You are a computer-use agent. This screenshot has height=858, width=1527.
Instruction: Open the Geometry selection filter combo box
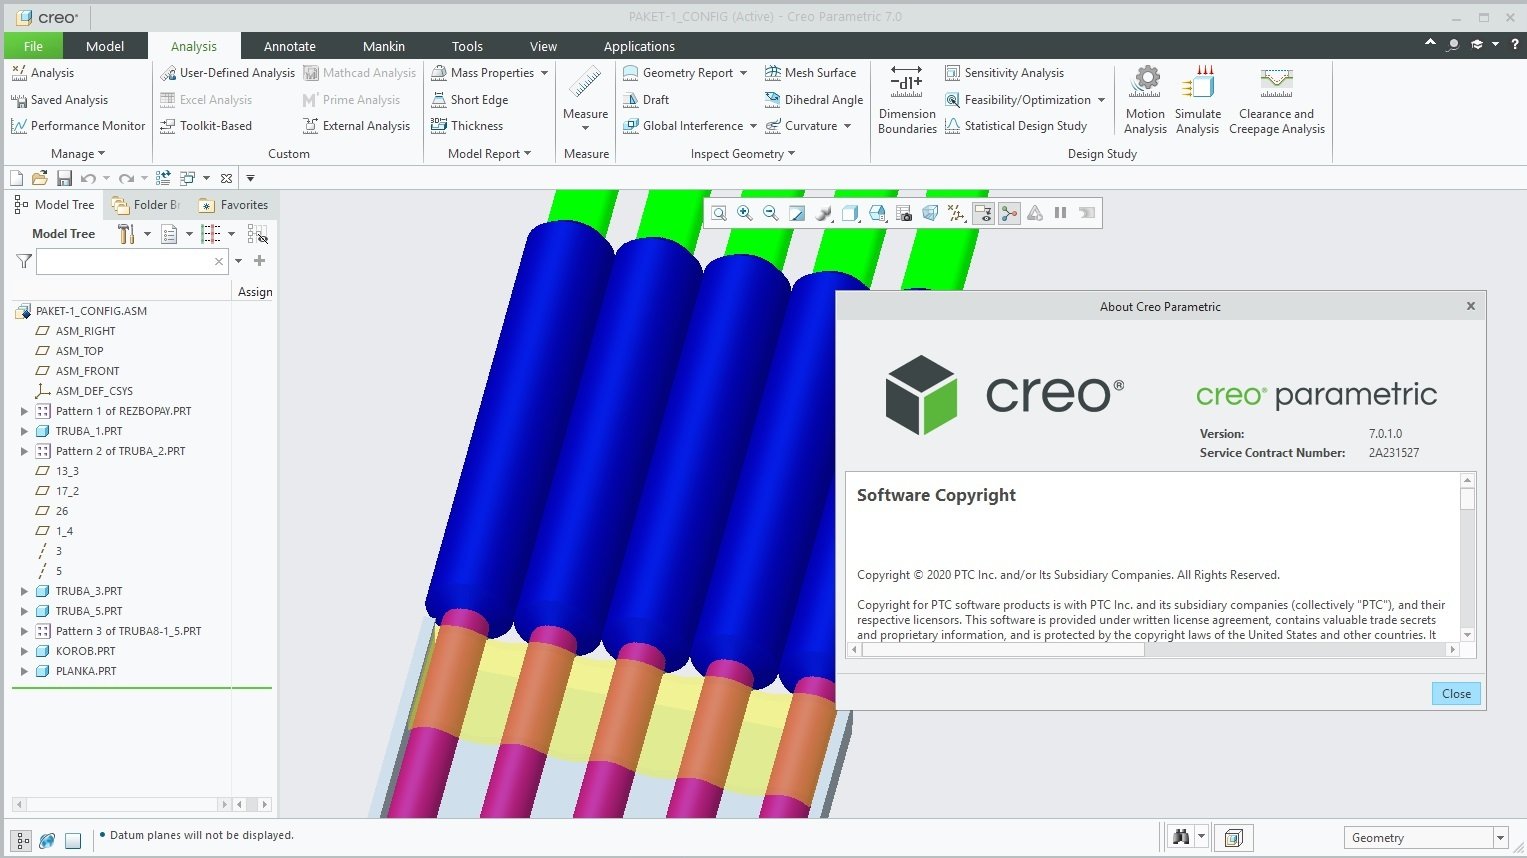(x=1425, y=838)
